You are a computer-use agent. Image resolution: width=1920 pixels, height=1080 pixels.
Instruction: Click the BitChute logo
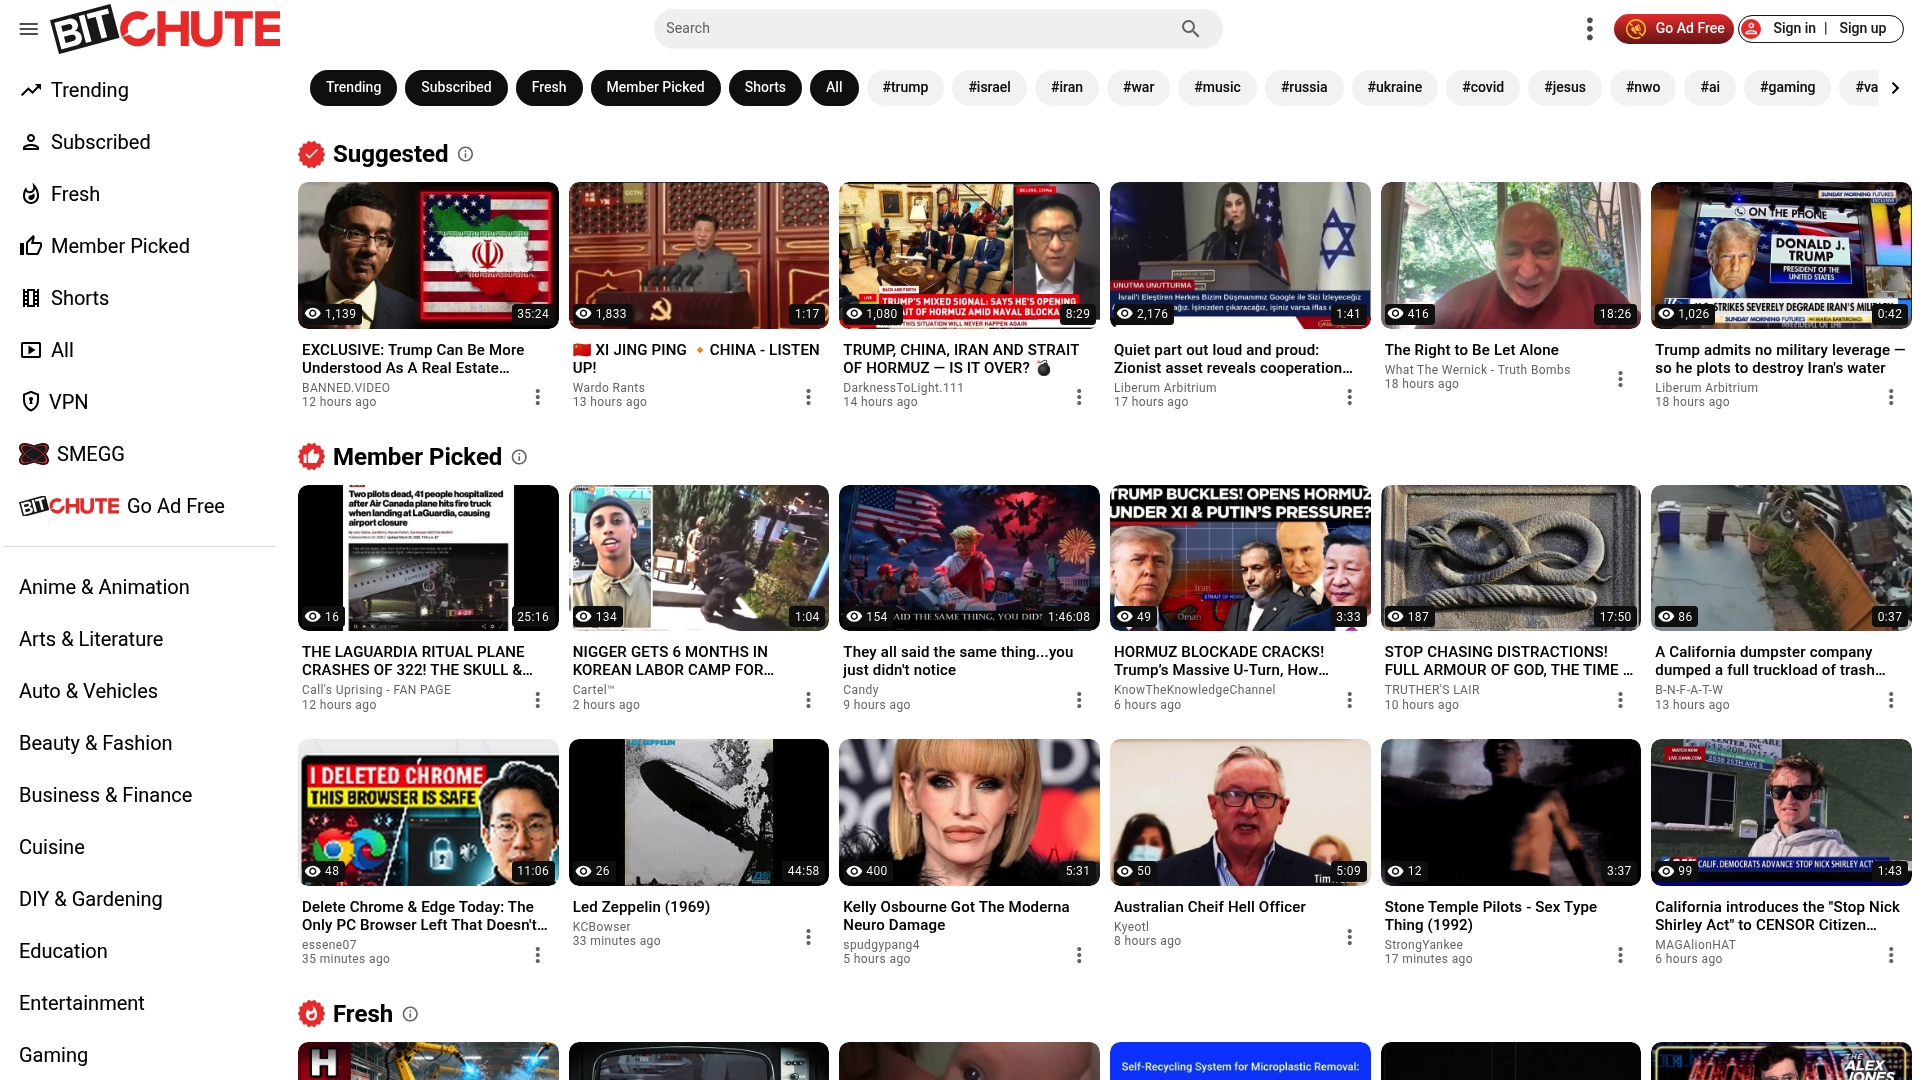(x=166, y=29)
